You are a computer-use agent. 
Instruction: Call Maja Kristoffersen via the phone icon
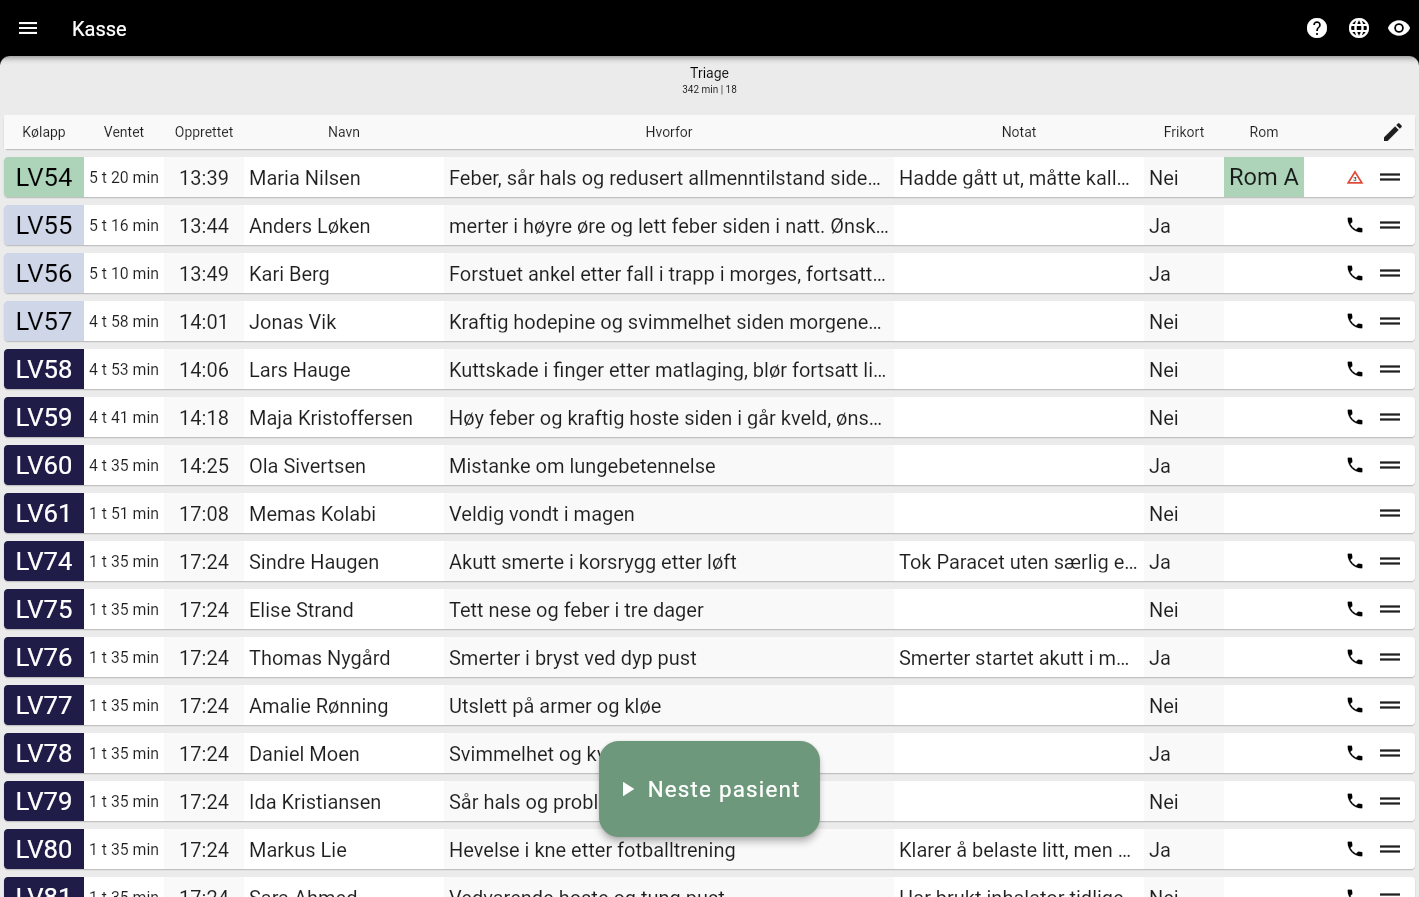1355,417
